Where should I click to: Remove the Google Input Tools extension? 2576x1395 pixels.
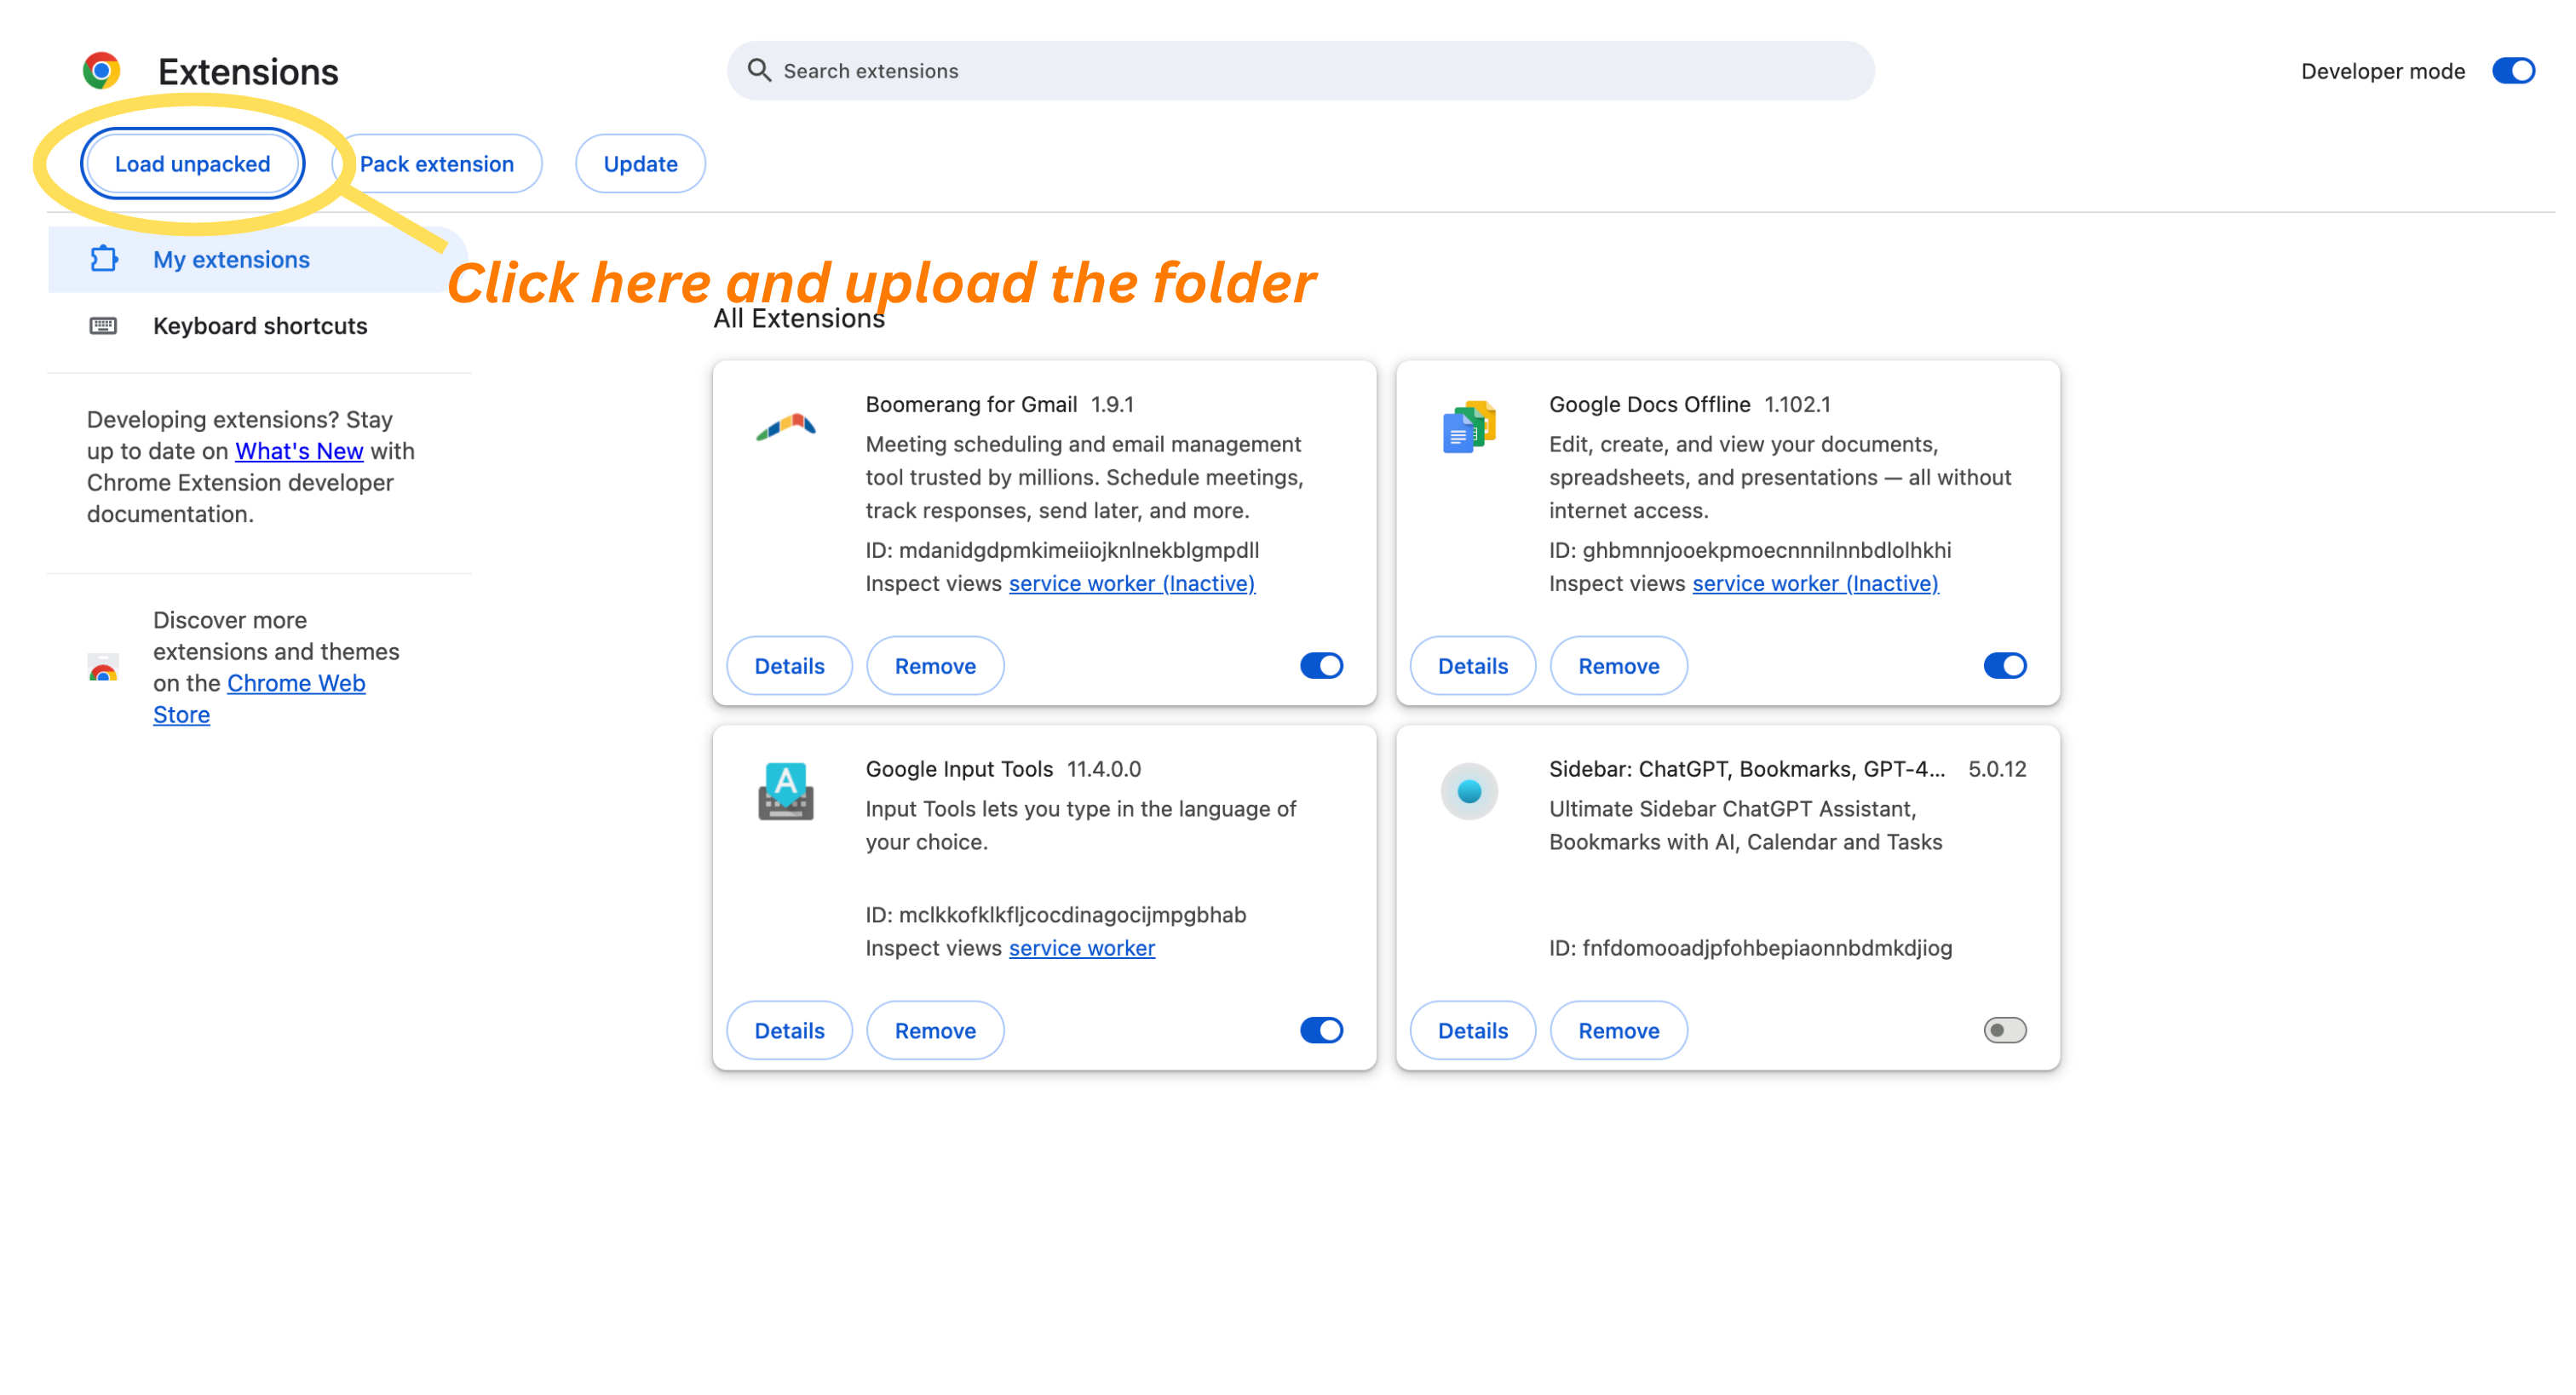pyautogui.click(x=934, y=1030)
